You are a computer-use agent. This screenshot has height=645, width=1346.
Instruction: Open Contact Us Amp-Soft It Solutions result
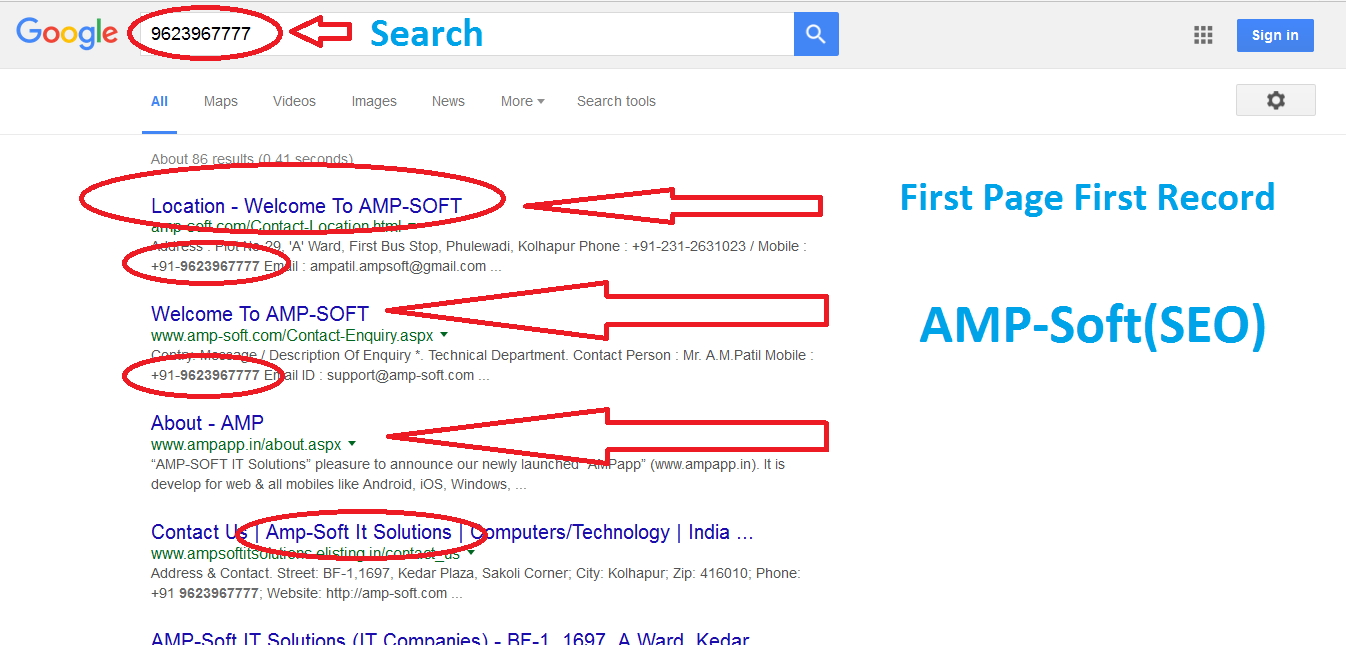[x=452, y=532]
